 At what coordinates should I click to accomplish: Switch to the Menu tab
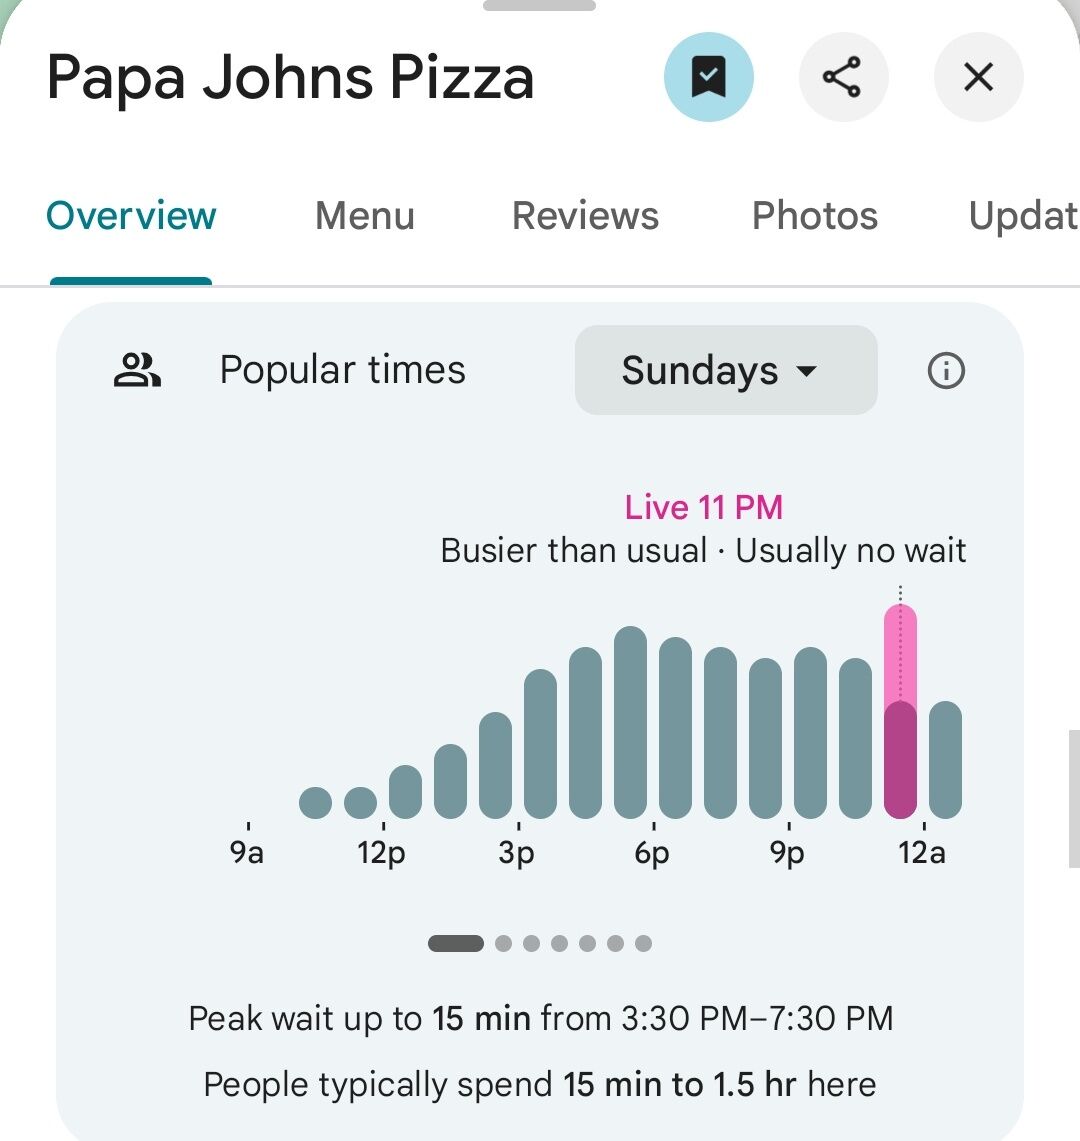click(x=365, y=216)
